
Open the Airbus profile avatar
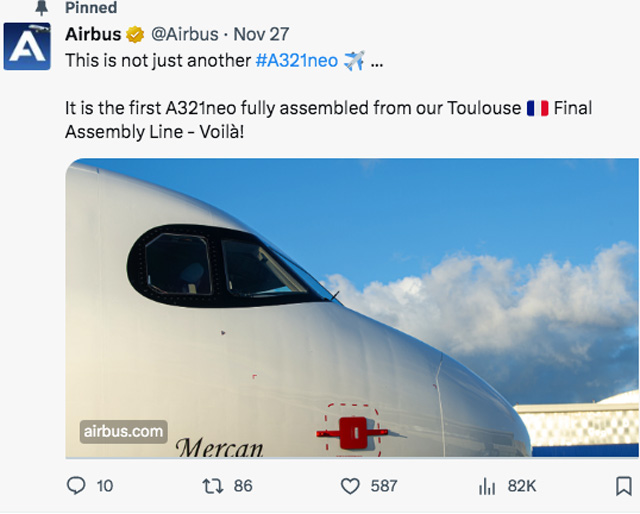(x=27, y=46)
